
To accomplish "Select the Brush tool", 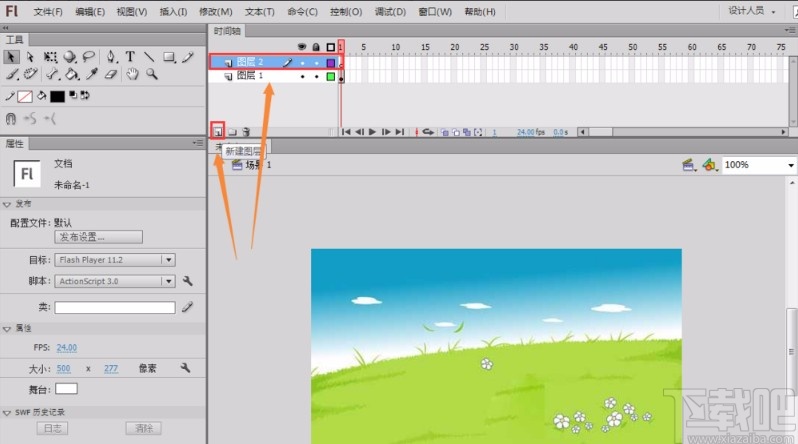I will pos(12,74).
